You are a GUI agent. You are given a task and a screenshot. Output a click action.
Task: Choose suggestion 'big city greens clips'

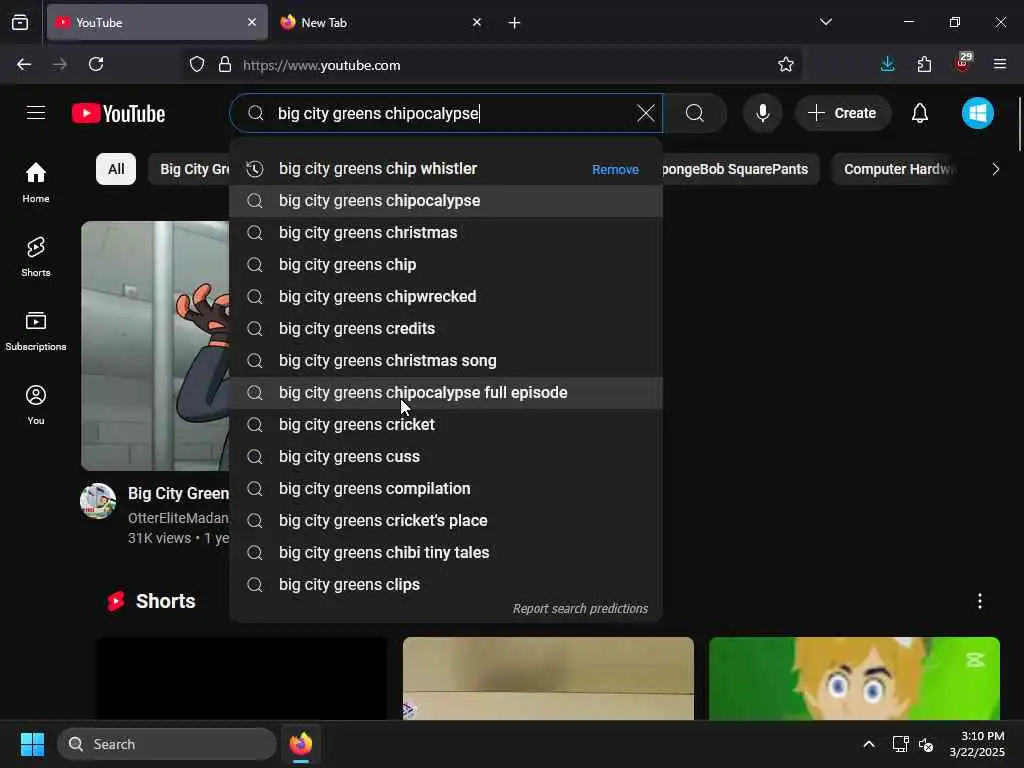click(446, 584)
